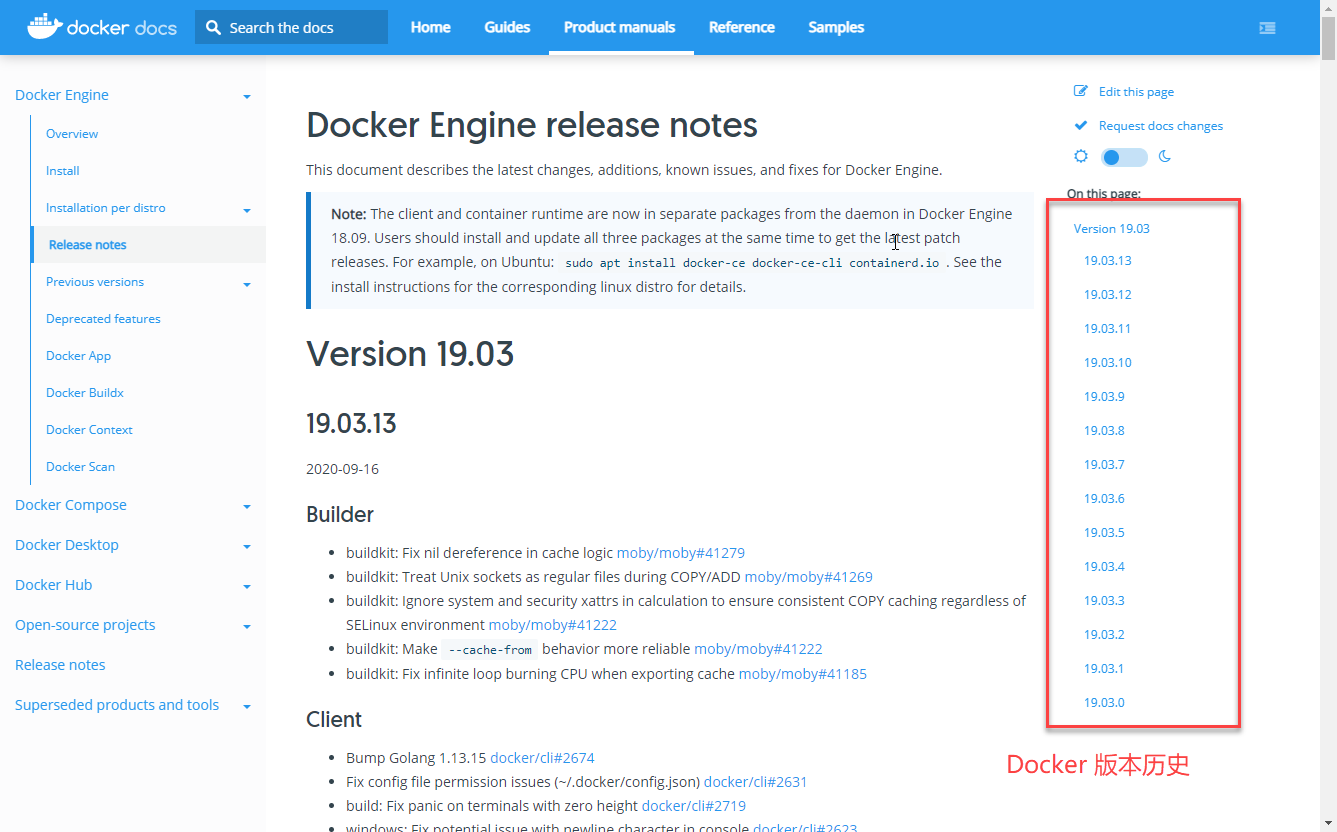Click the Request docs changes checkmark icon
1337x832 pixels.
point(1081,126)
